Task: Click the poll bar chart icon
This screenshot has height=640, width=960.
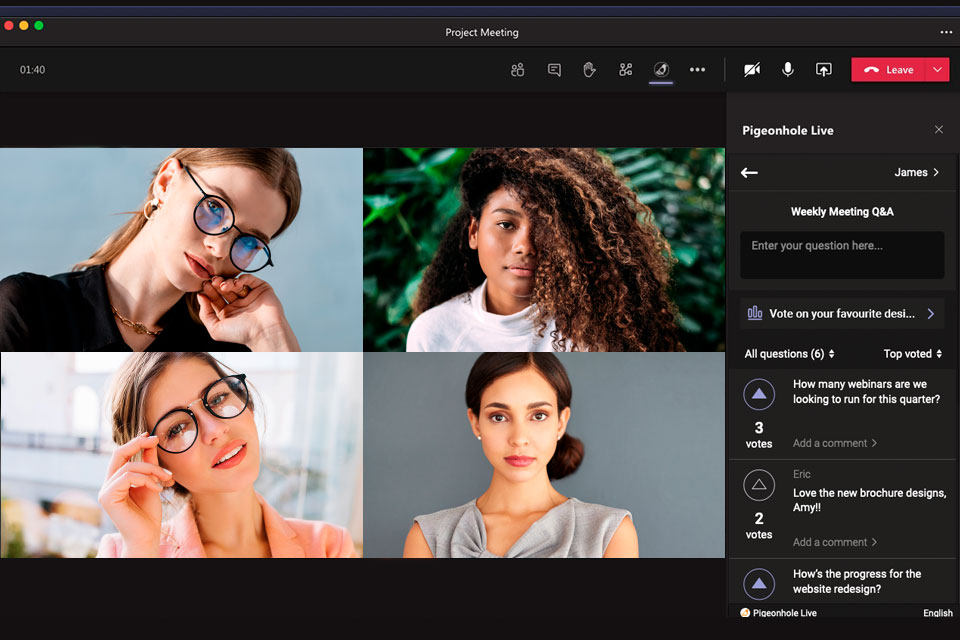Action: pos(755,313)
